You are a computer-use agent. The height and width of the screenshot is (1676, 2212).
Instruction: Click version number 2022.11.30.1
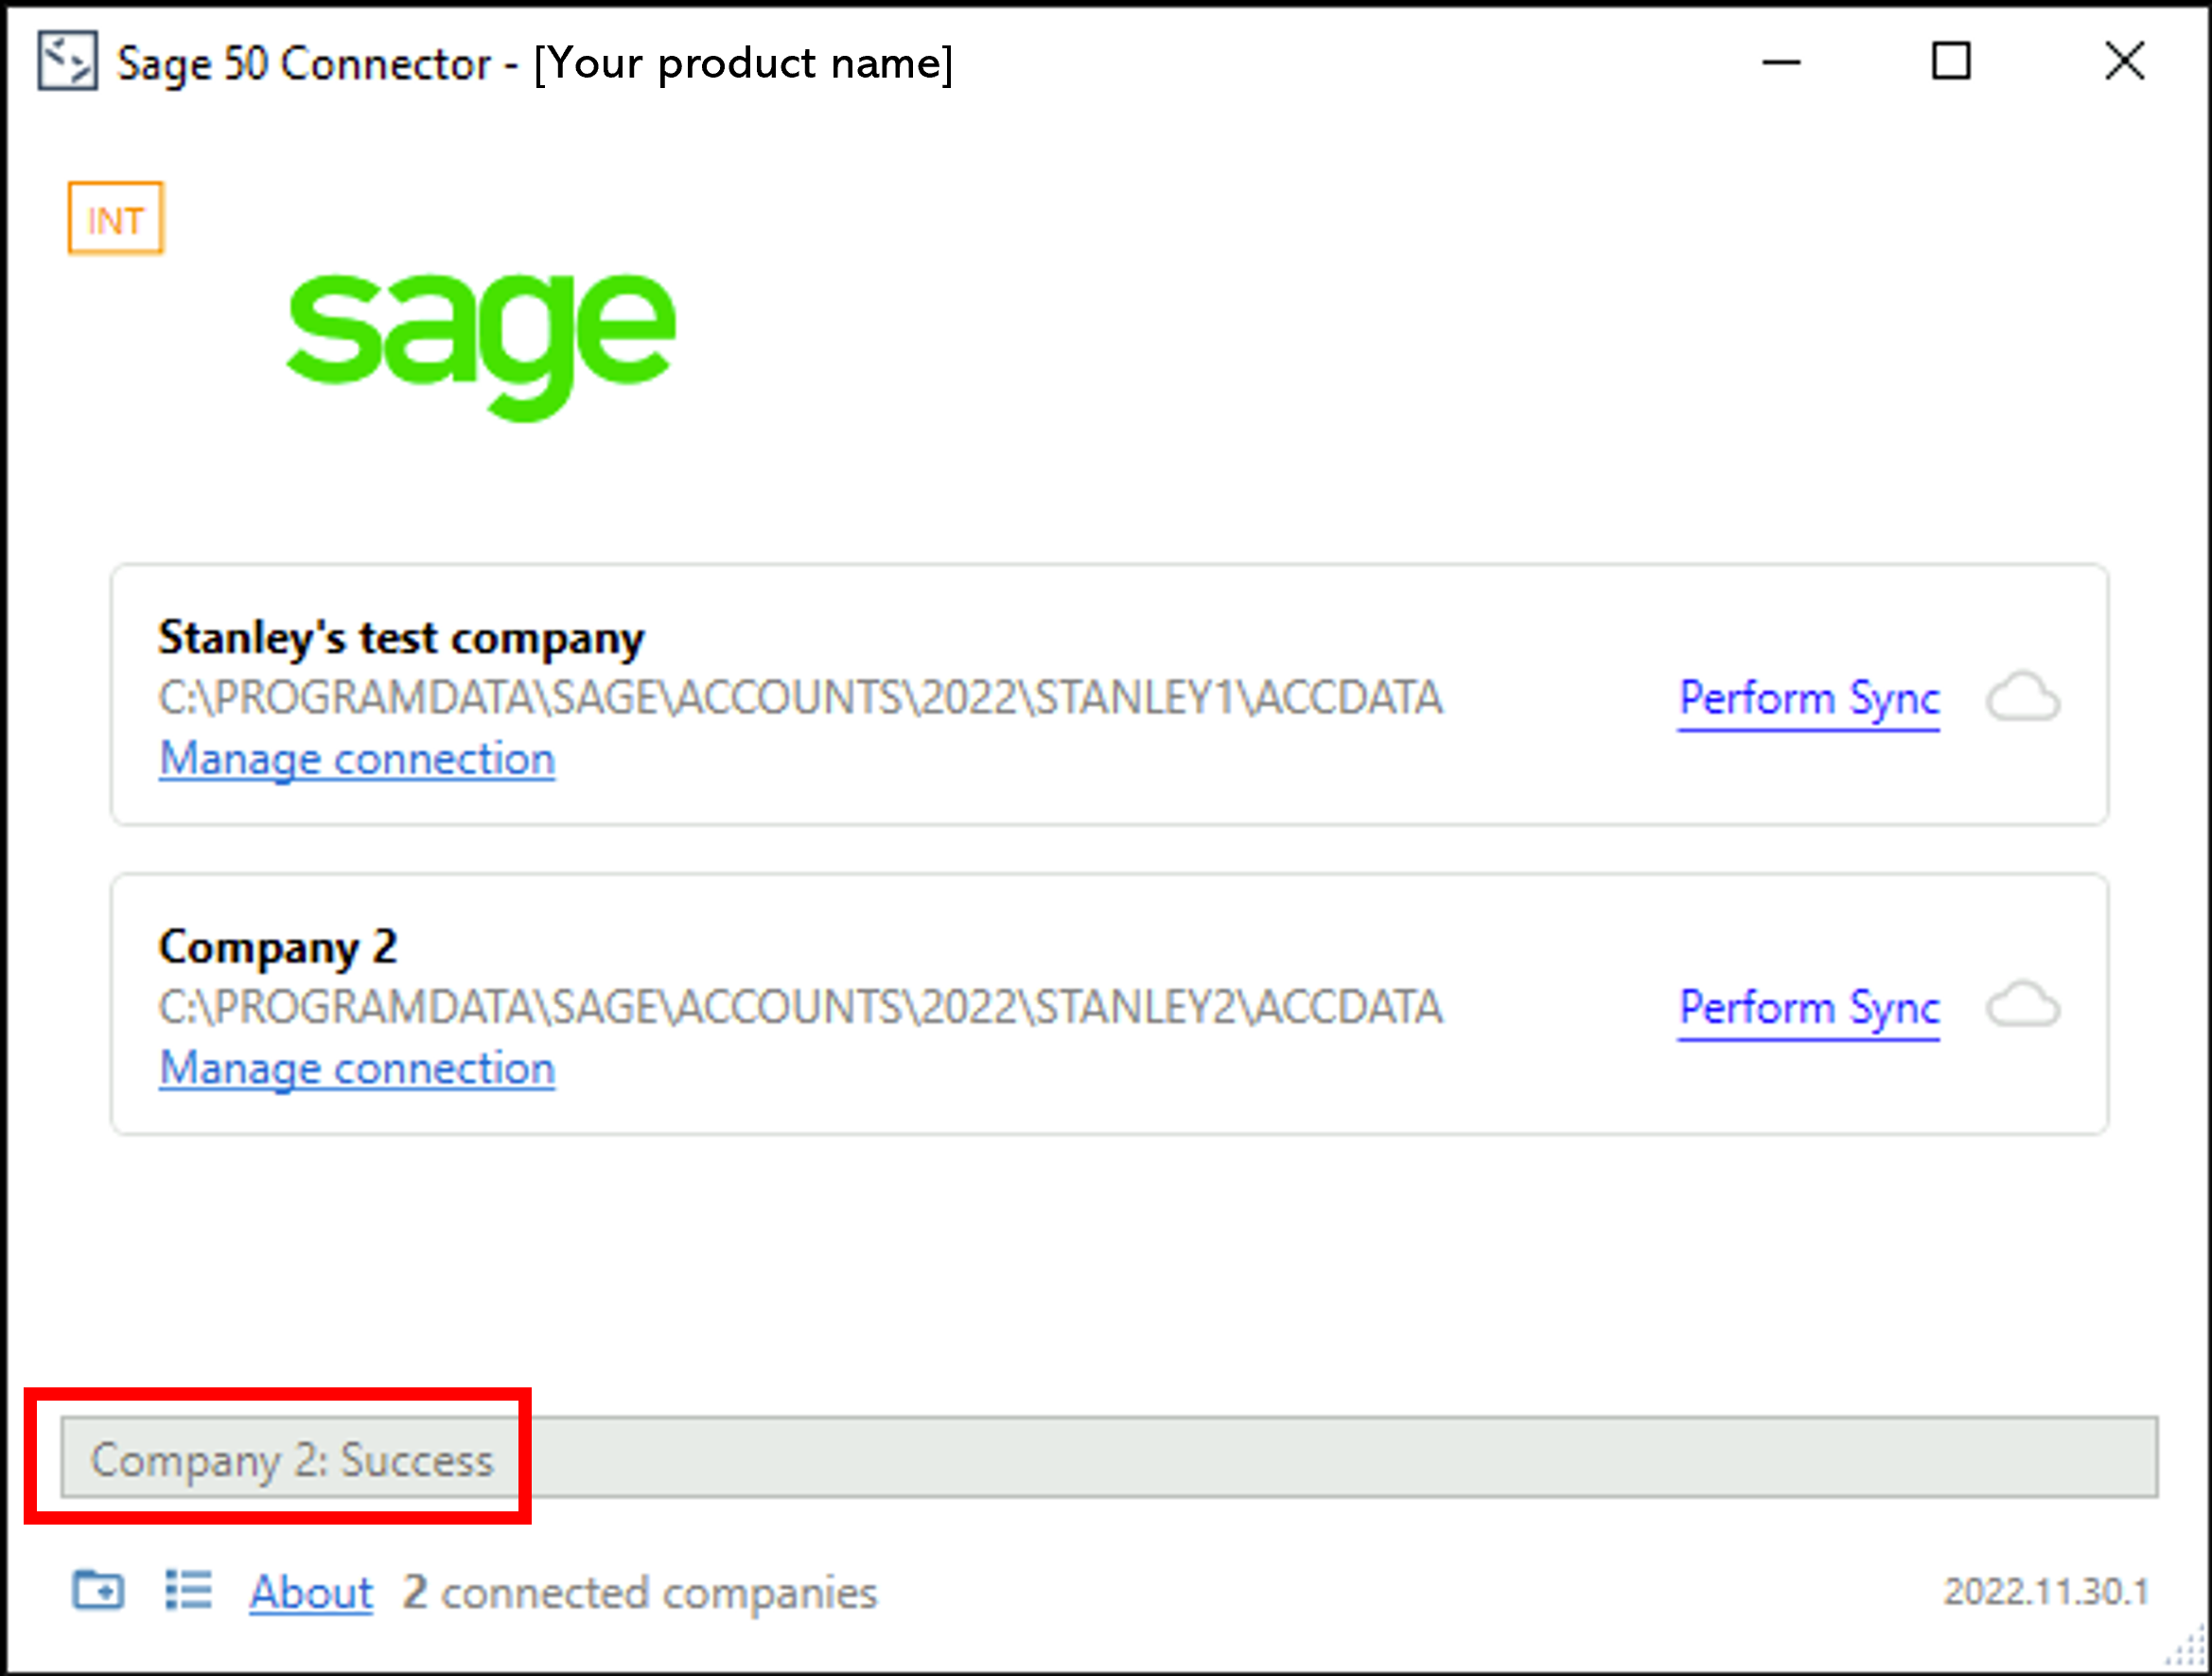point(2045,1592)
